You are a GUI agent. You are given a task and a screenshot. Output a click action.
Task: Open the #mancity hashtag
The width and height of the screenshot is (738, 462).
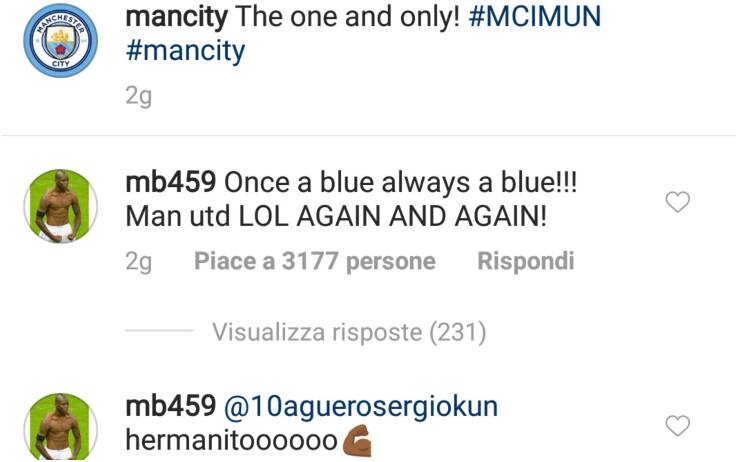(185, 51)
